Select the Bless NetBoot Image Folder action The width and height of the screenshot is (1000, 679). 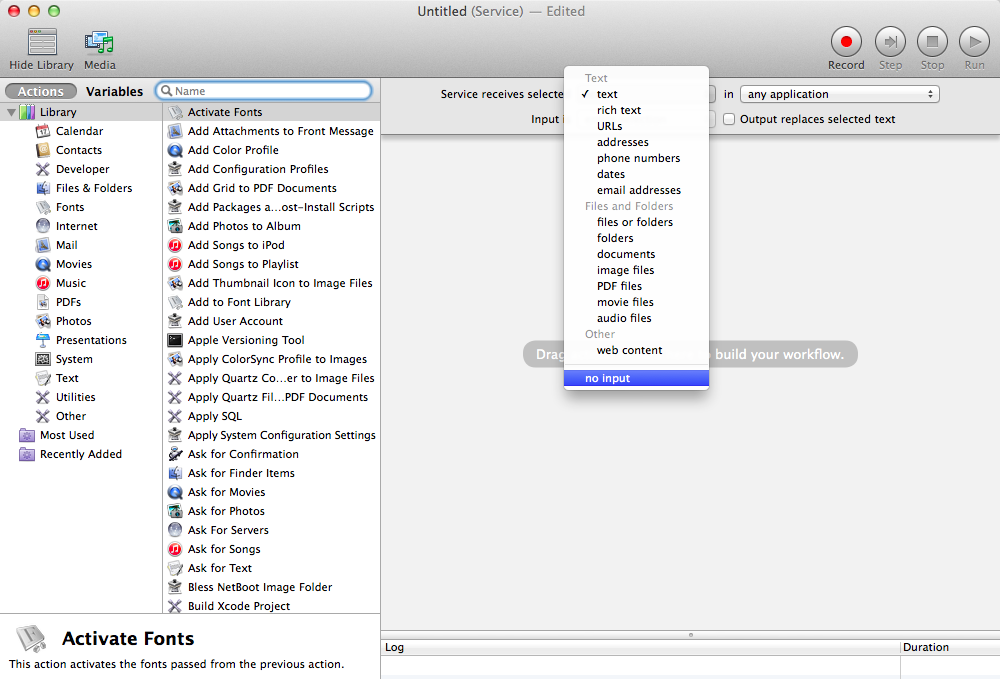(272, 587)
